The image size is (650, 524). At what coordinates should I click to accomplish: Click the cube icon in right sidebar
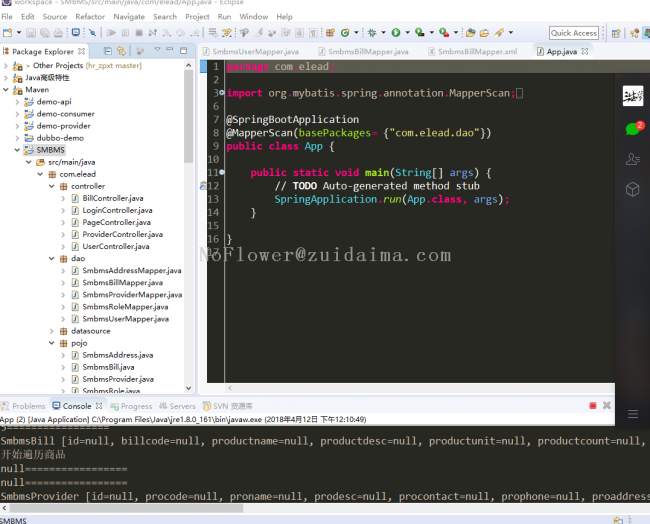pyautogui.click(x=632, y=189)
